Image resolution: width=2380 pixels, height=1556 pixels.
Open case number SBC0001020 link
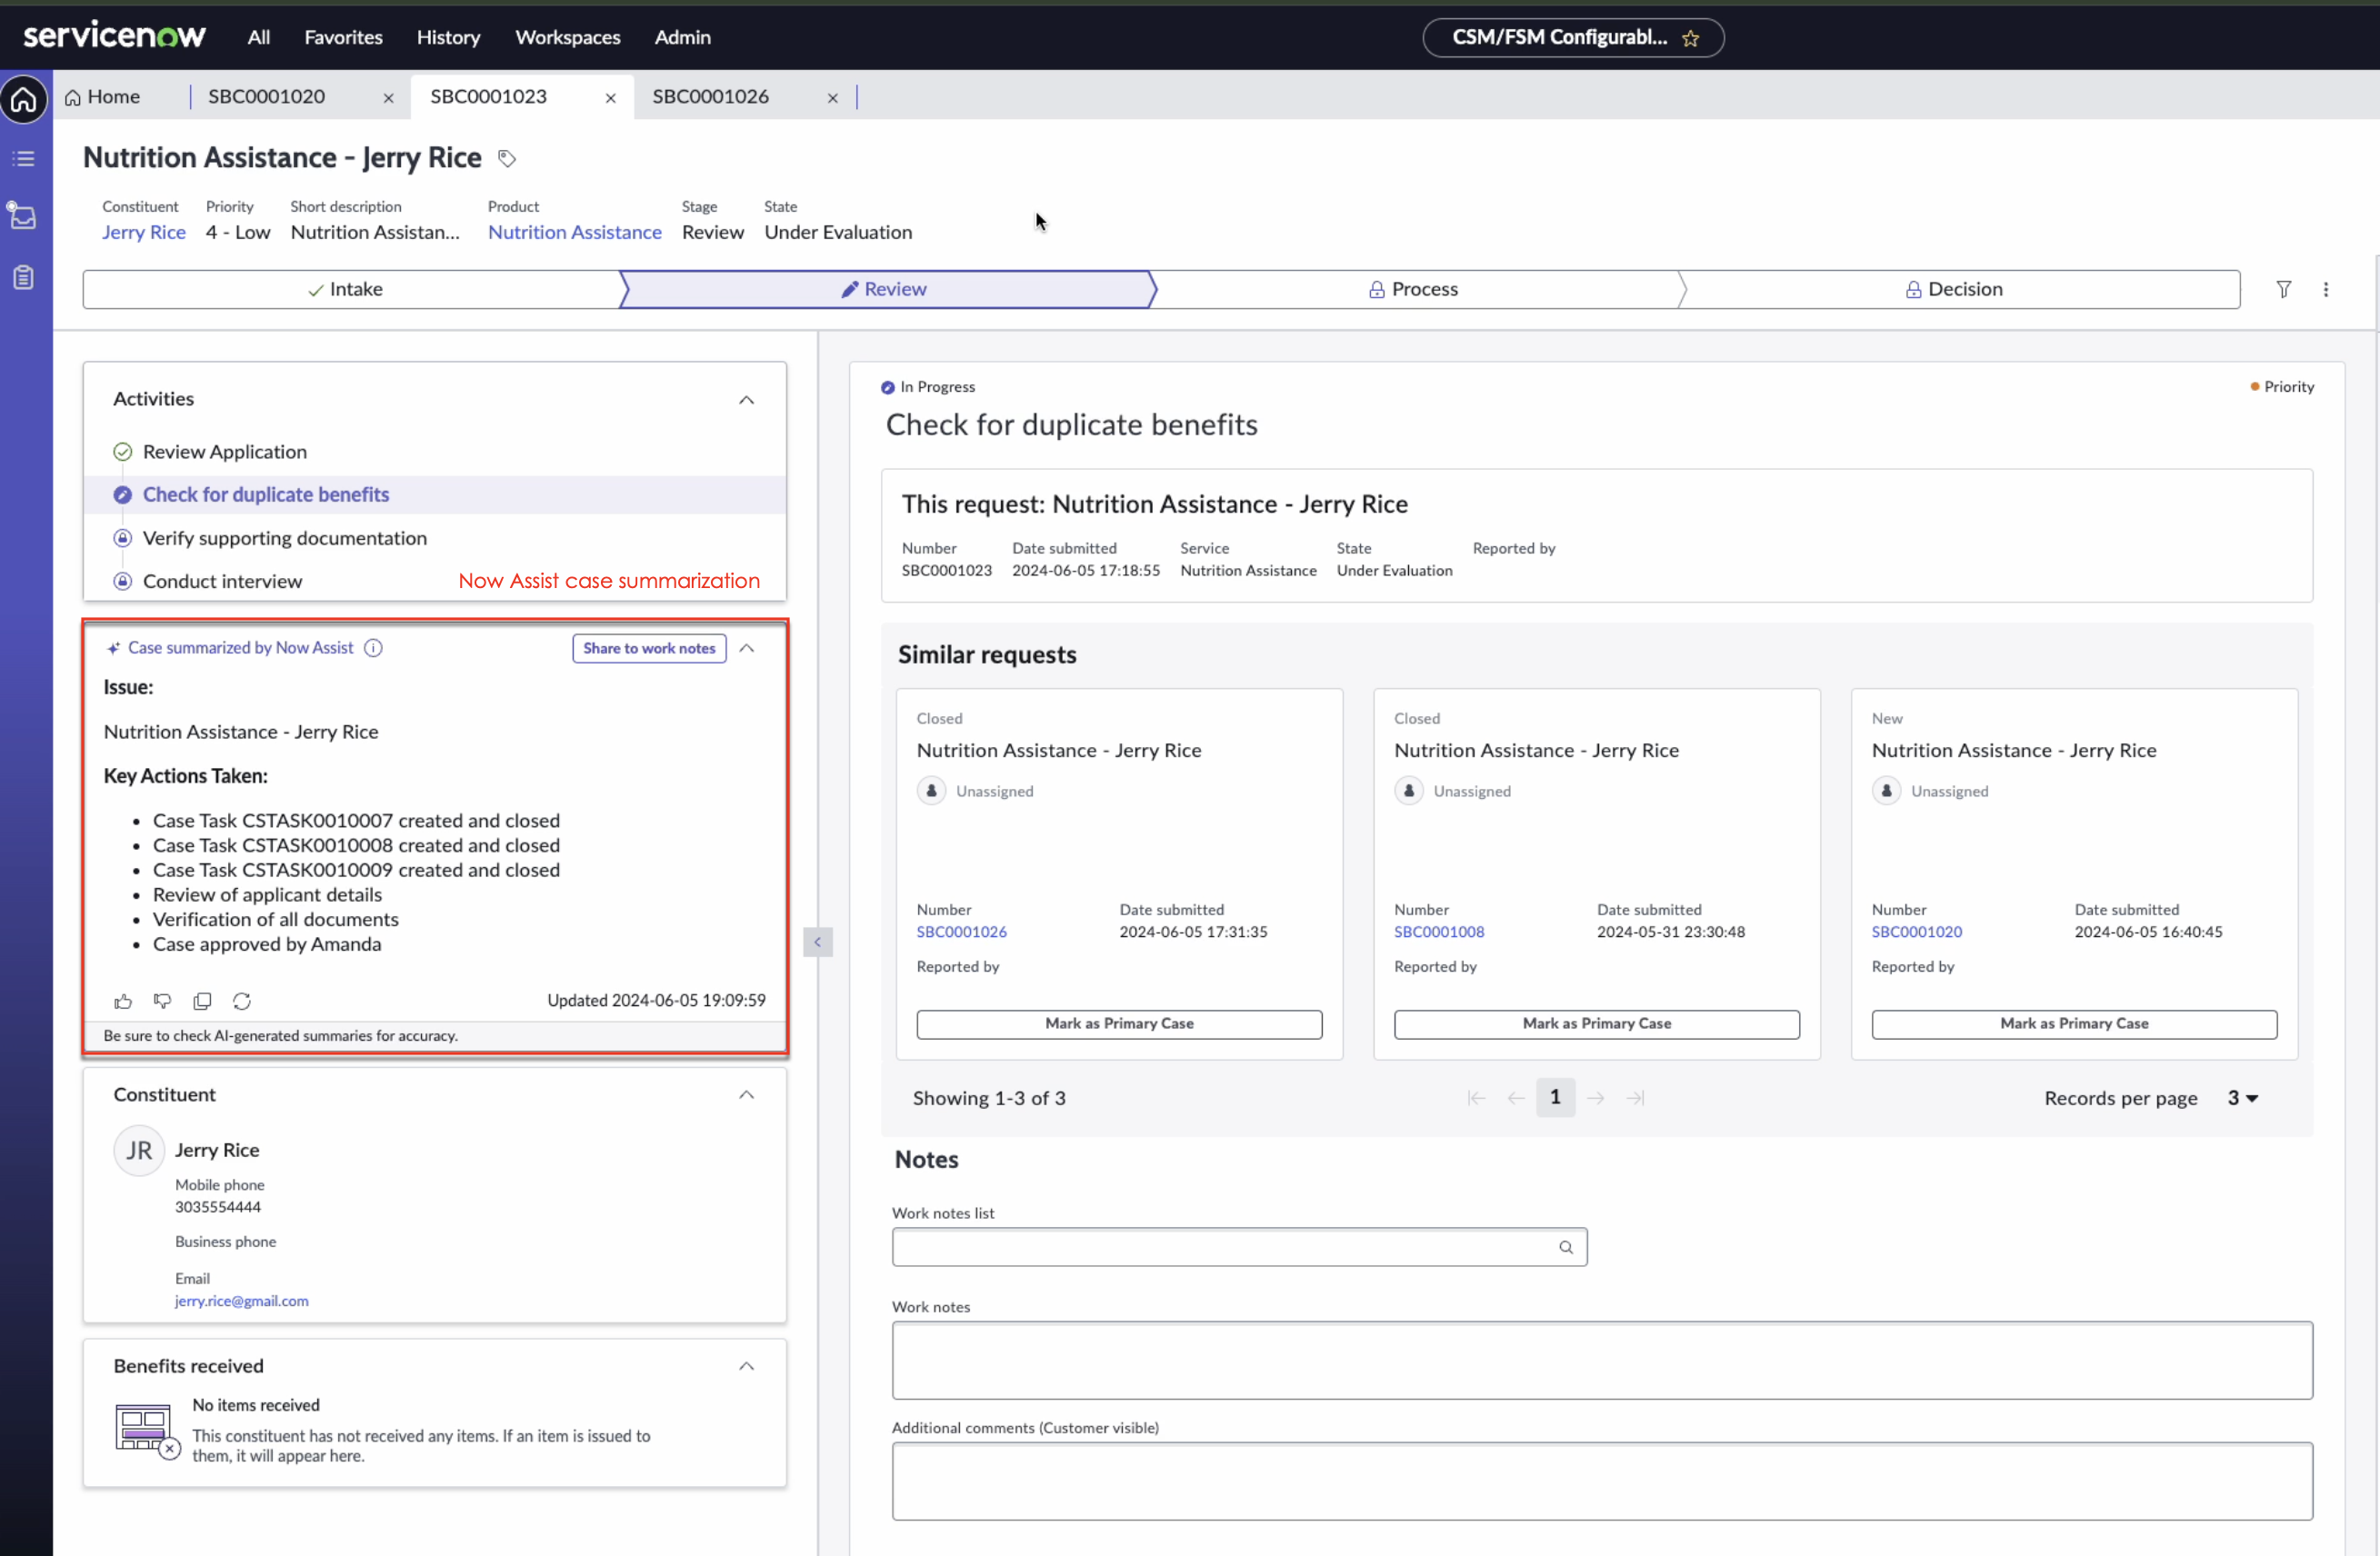(1917, 931)
